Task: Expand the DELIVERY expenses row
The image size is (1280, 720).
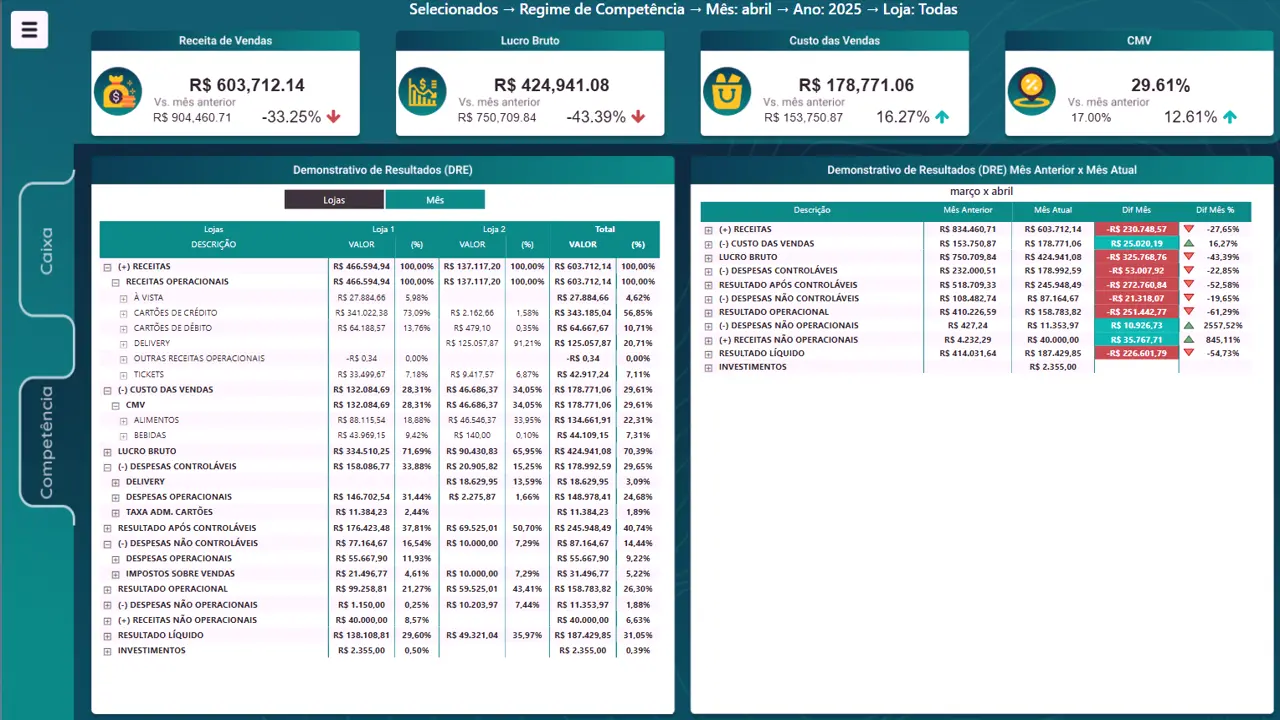Action: (116, 482)
